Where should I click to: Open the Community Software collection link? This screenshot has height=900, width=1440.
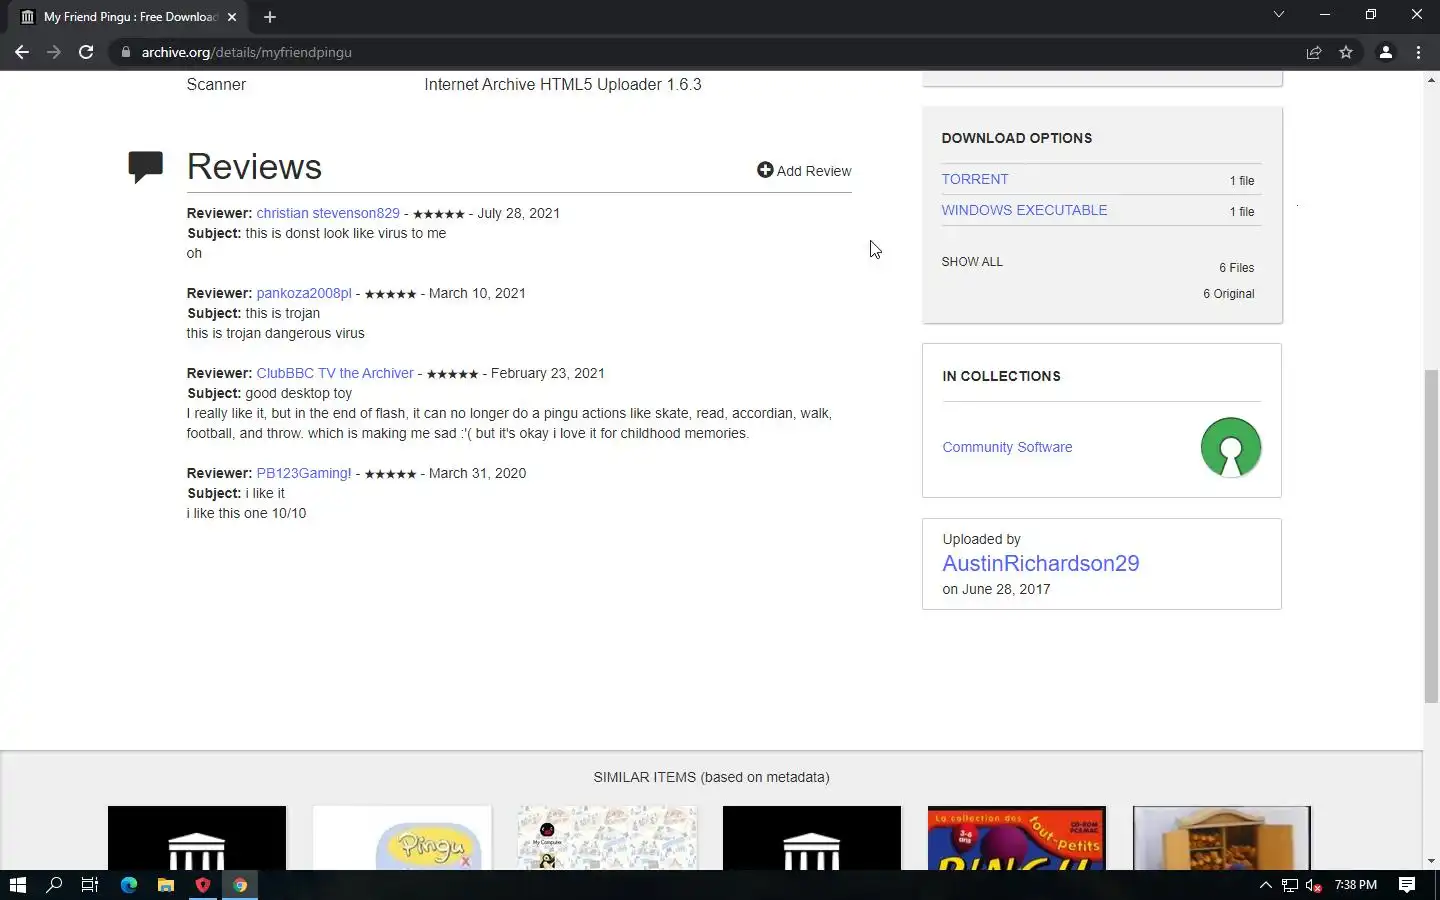1007,447
